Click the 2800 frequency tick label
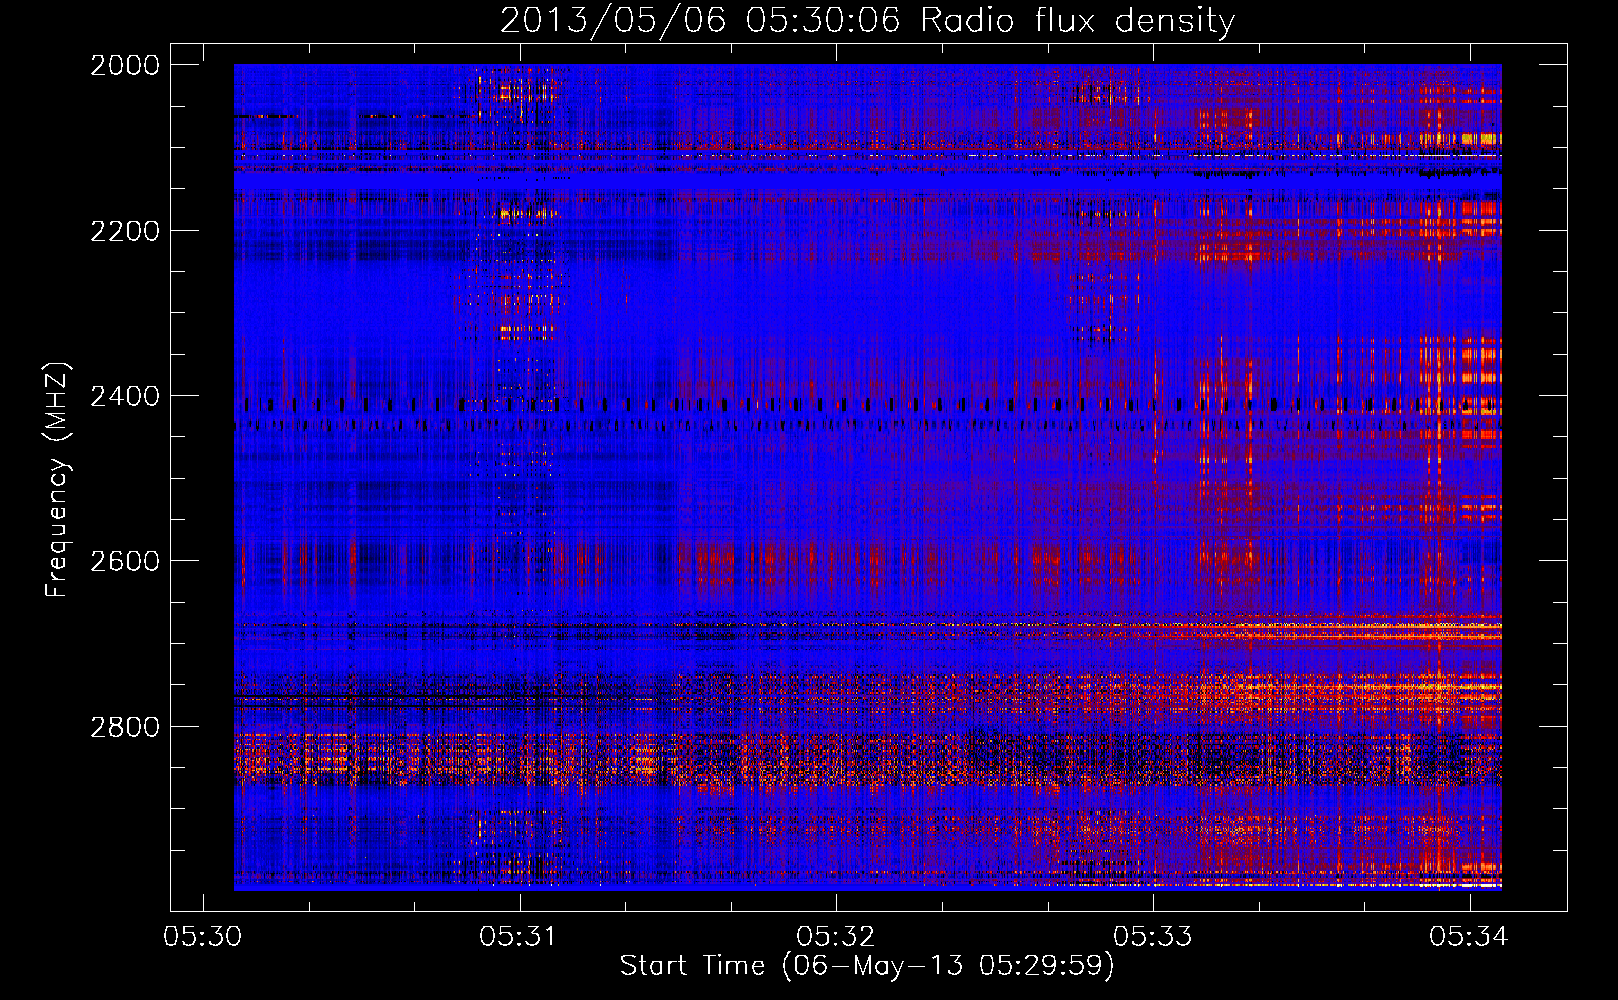 tap(125, 726)
